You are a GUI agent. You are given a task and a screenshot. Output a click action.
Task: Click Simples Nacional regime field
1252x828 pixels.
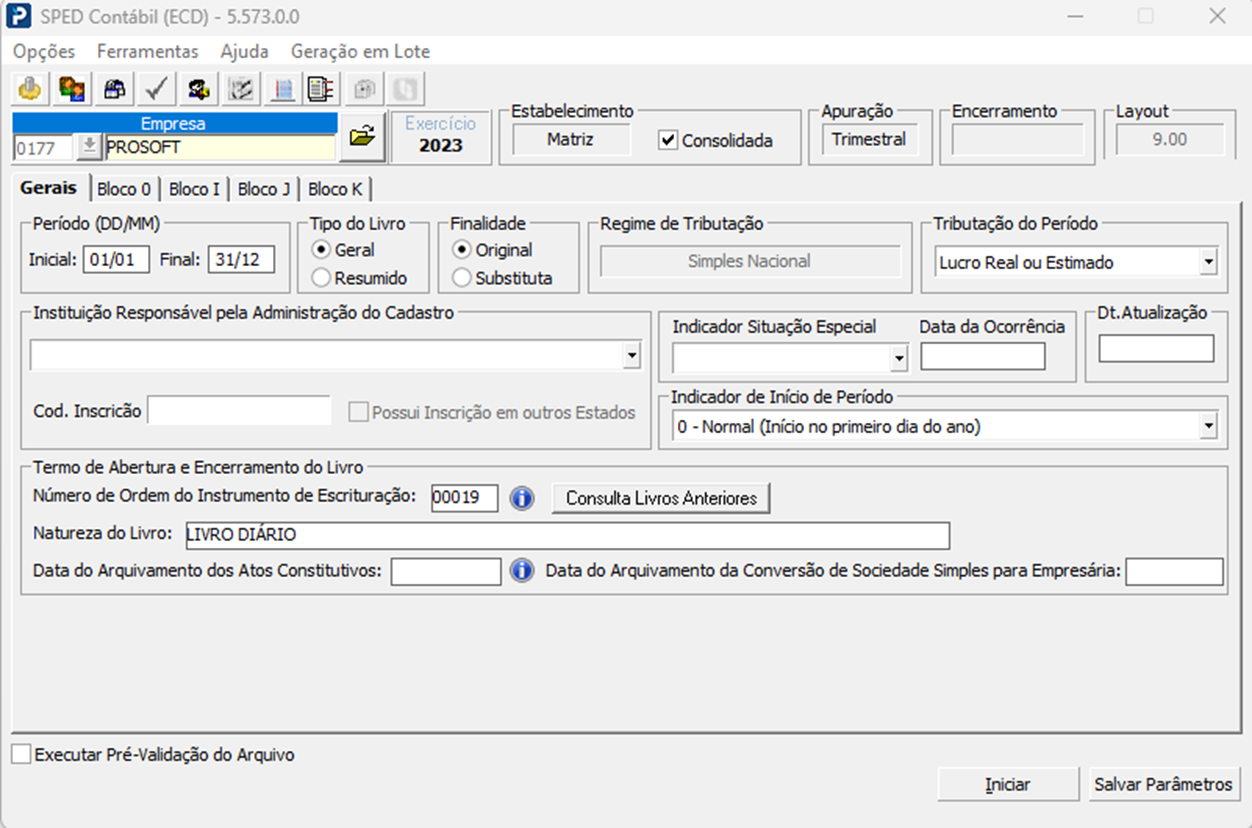(749, 261)
